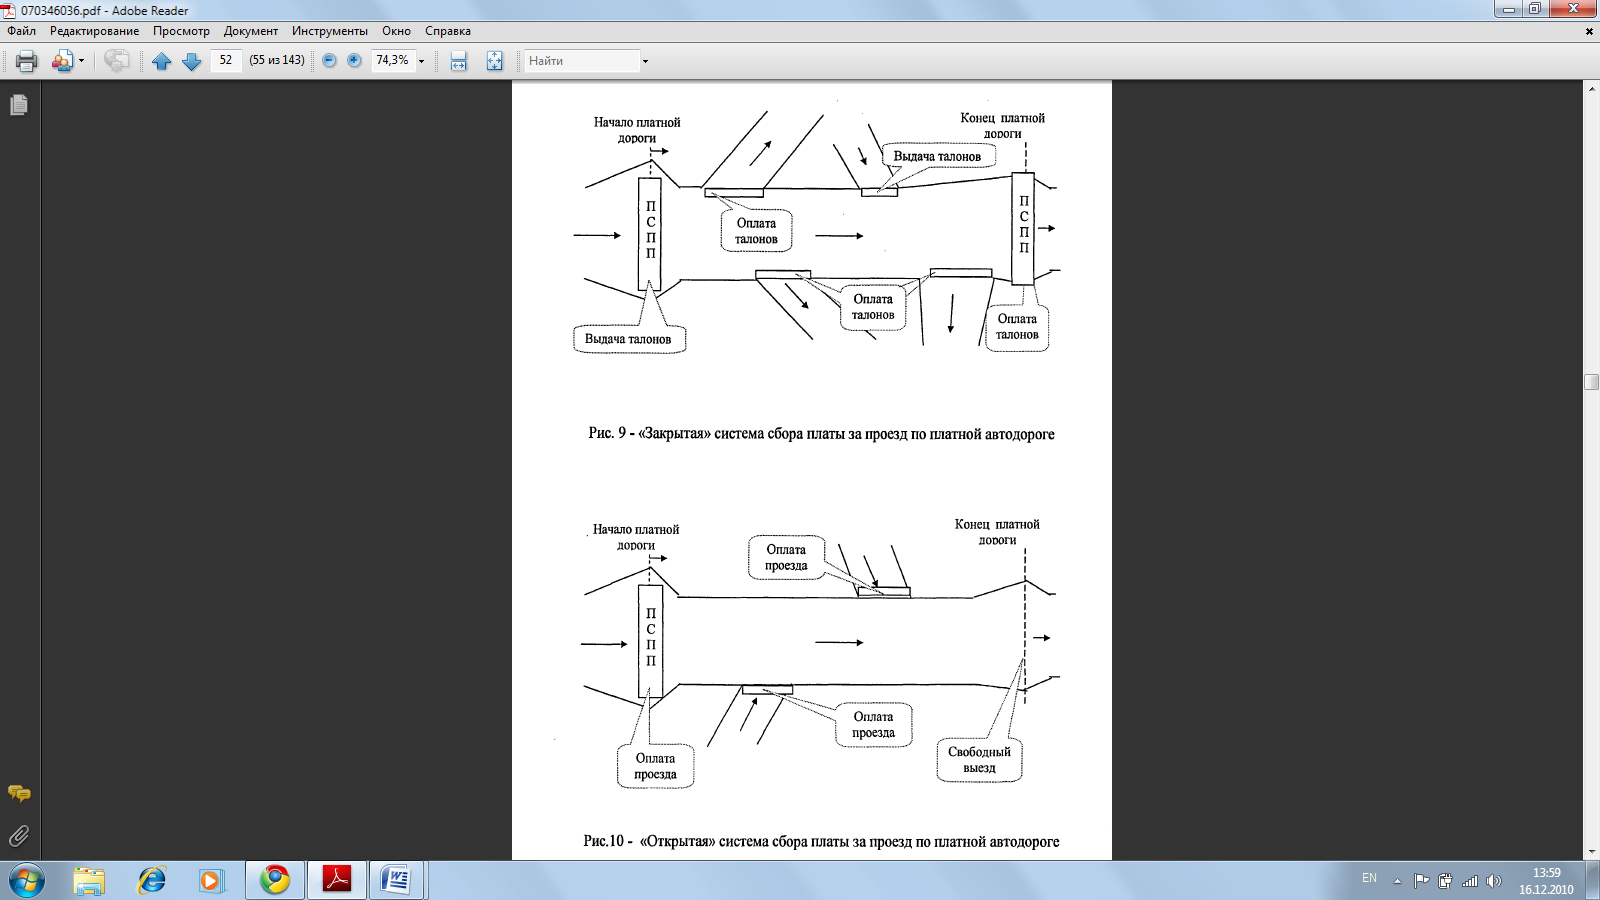1600x900 pixels.
Task: Open the Comments panel in sidebar
Action: 19,793
